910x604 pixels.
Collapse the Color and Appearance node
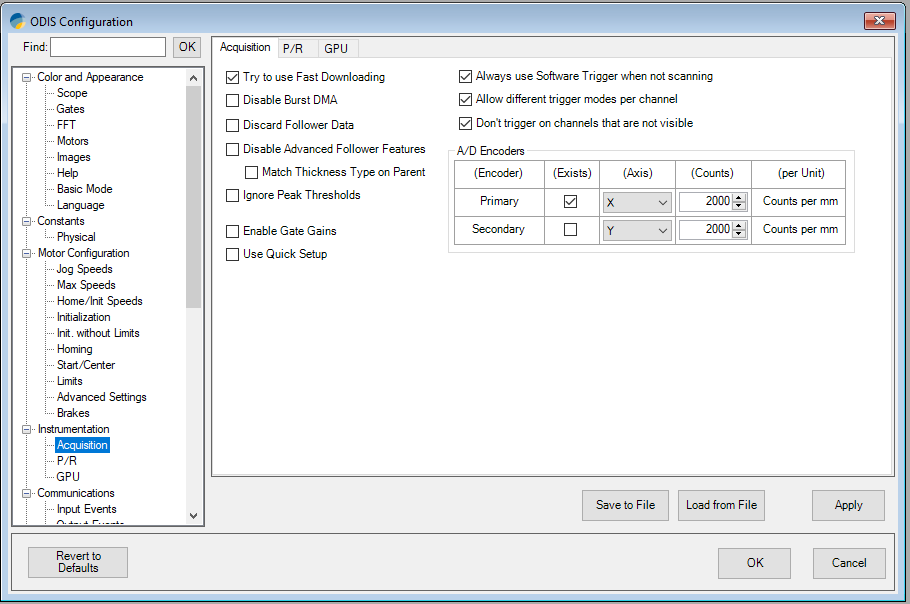pyautogui.click(x=28, y=77)
